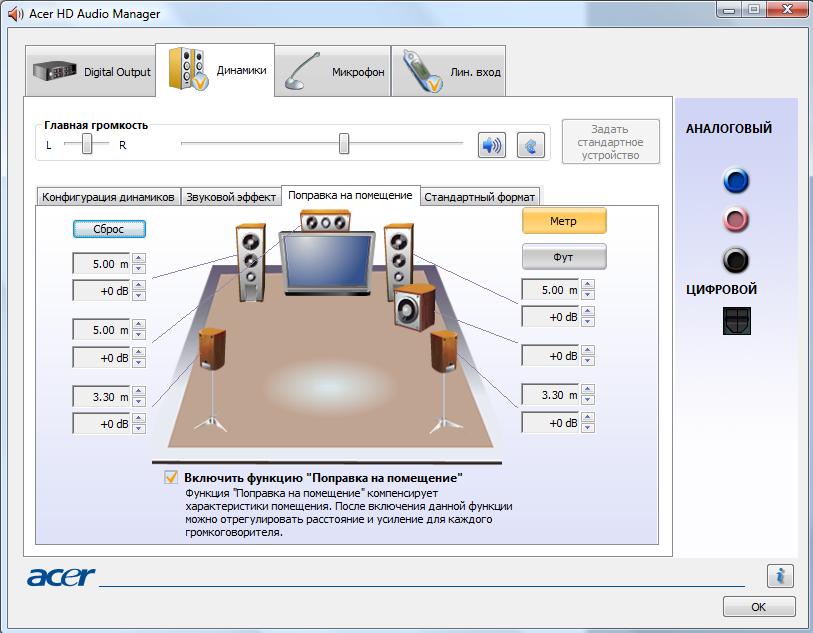
Task: Open Конфигурация динамиков subtab
Action: 108,197
